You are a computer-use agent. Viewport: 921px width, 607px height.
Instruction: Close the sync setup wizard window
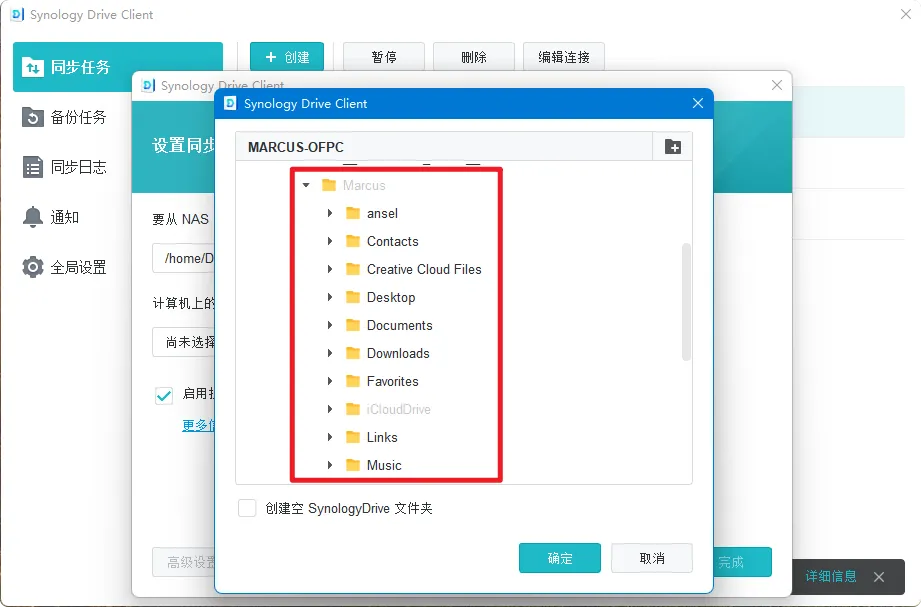[x=777, y=85]
